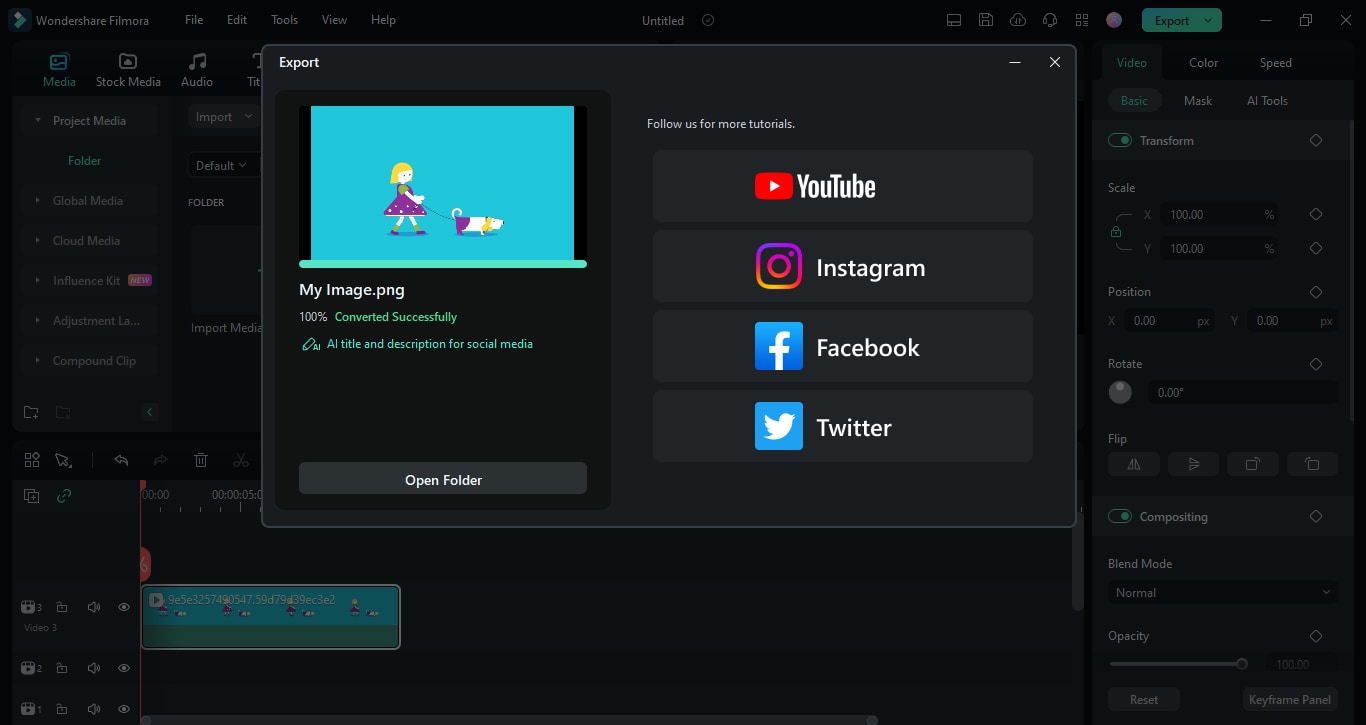
Task: Undo the last action in timeline toolbar
Action: click(x=121, y=460)
